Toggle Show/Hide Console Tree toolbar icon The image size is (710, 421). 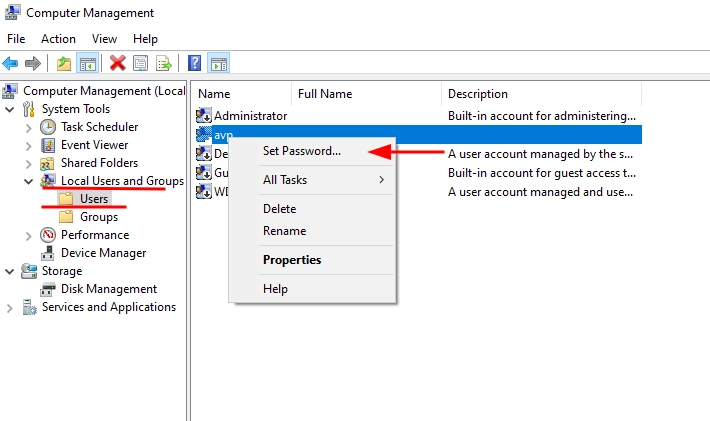pos(88,63)
